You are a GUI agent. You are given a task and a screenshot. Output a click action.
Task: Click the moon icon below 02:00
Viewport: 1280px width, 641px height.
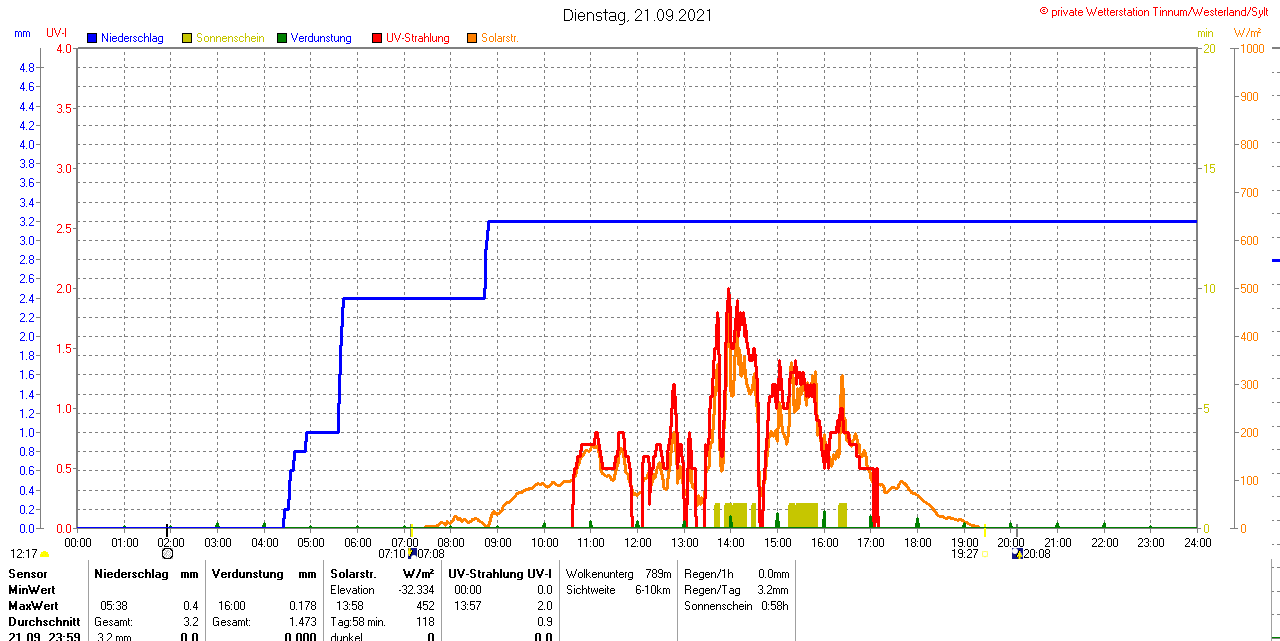click(x=167, y=553)
